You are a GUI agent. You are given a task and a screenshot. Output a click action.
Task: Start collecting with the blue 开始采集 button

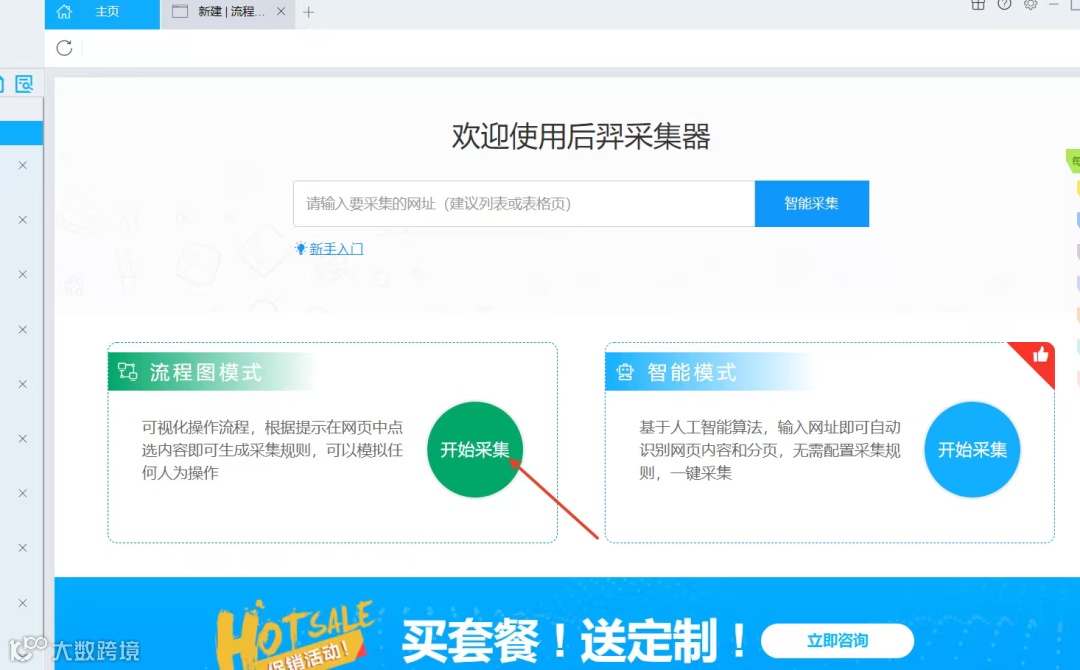(972, 450)
